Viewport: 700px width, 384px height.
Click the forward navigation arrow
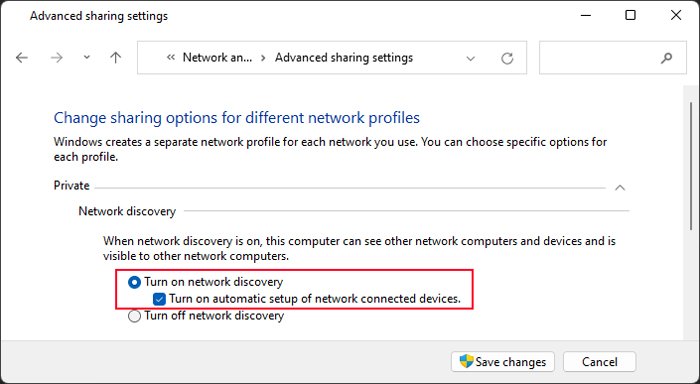click(x=57, y=58)
